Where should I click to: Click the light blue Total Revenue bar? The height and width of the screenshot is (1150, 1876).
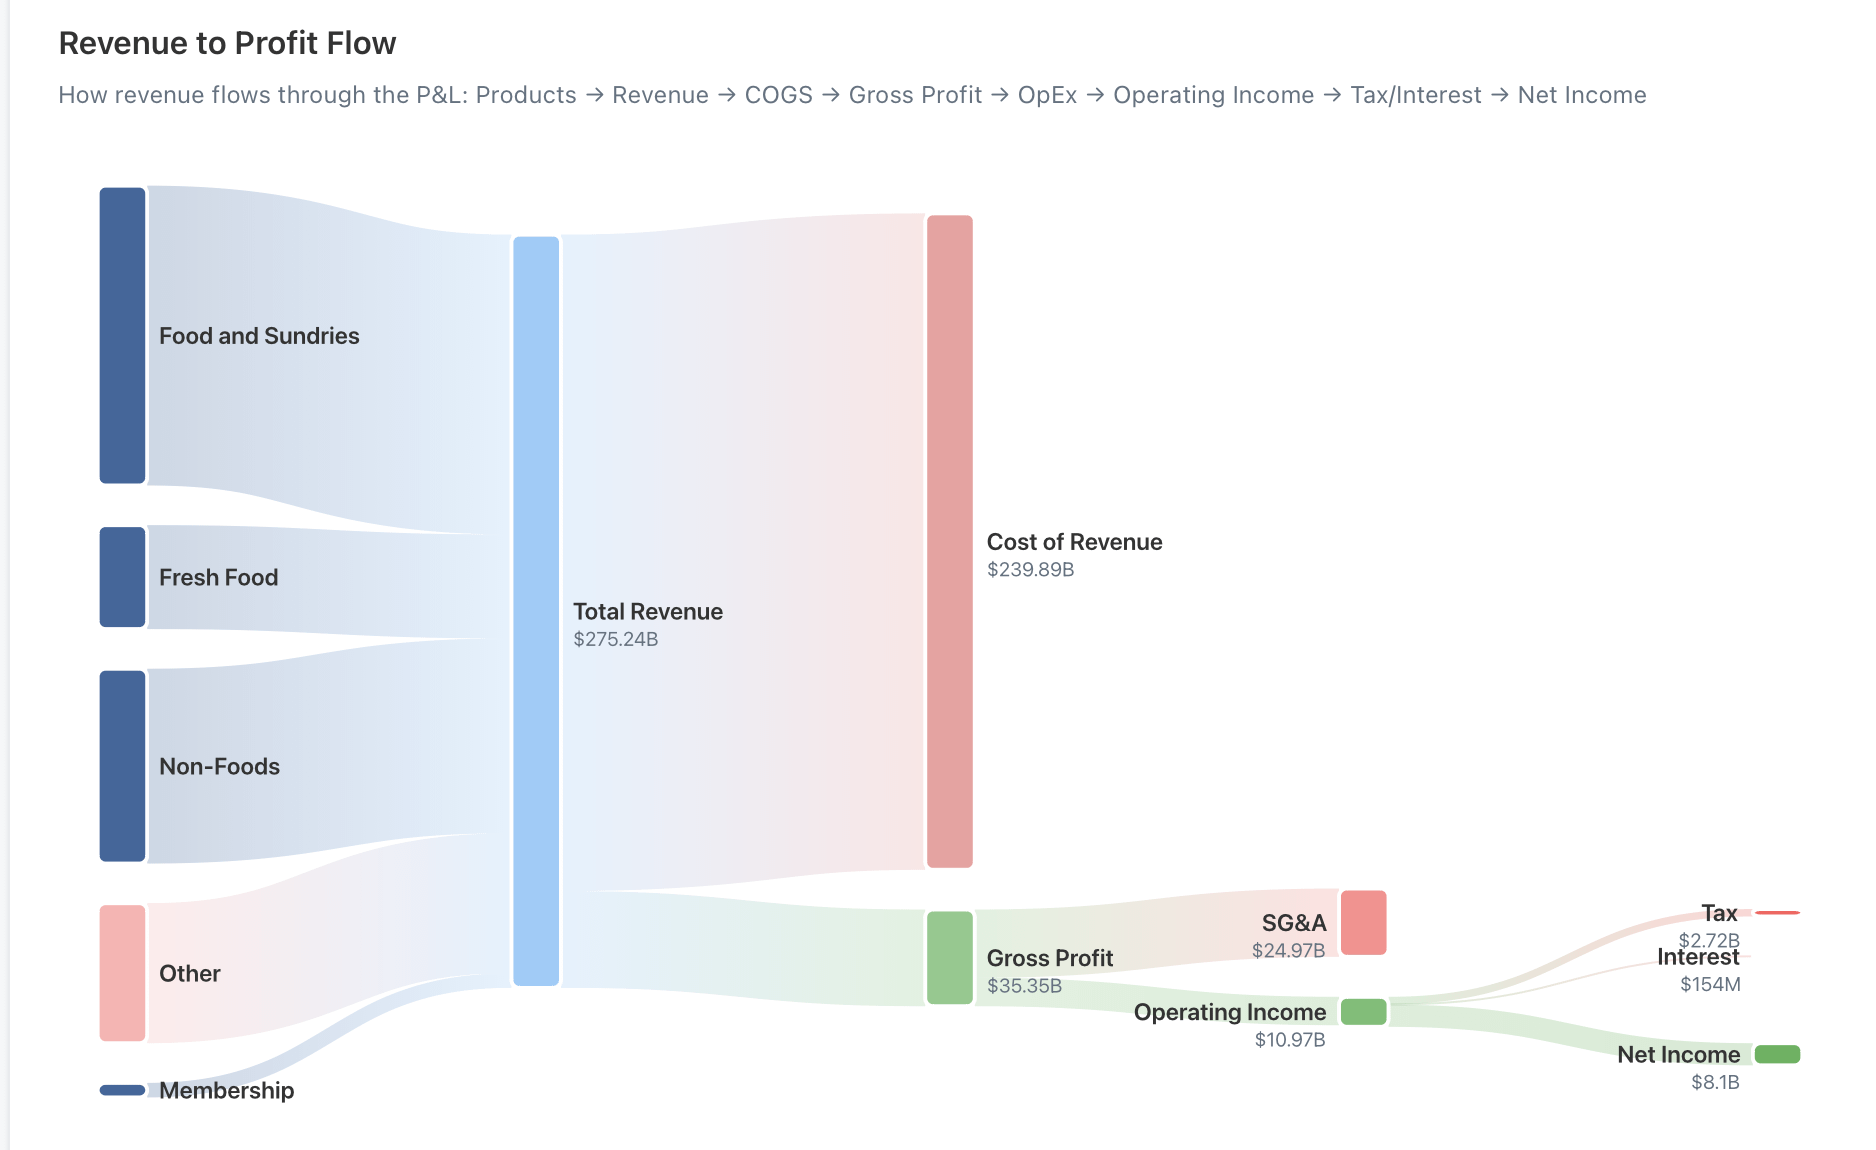pyautogui.click(x=536, y=611)
